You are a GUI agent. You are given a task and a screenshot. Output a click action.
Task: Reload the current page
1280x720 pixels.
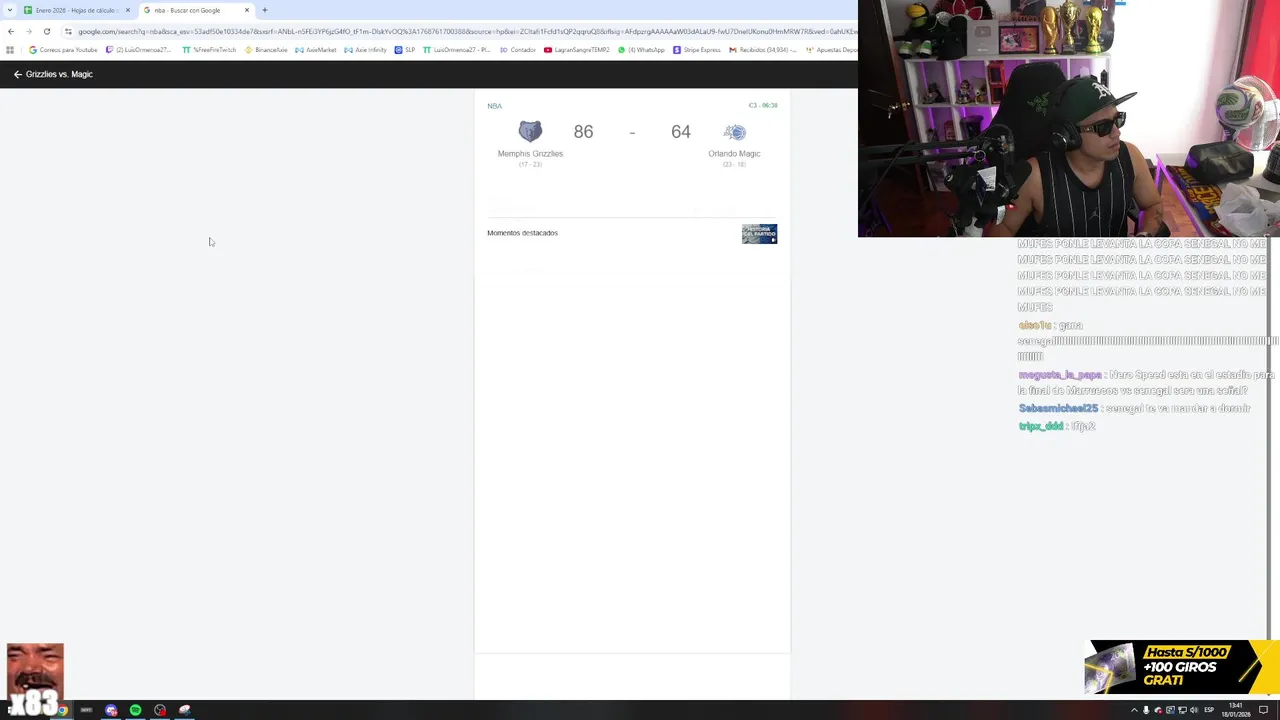47,31
